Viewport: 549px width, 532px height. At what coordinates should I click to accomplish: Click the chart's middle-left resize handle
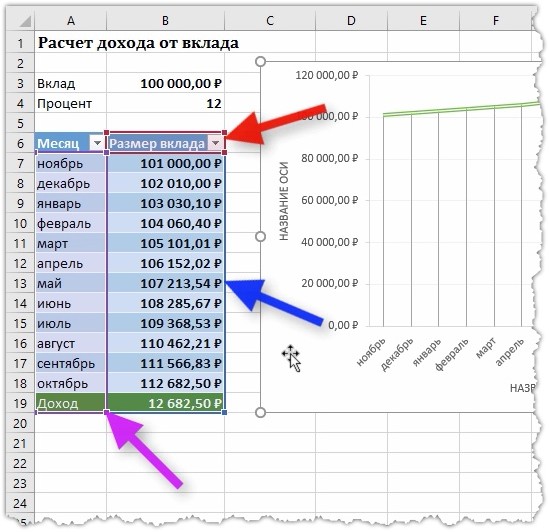tap(260, 236)
